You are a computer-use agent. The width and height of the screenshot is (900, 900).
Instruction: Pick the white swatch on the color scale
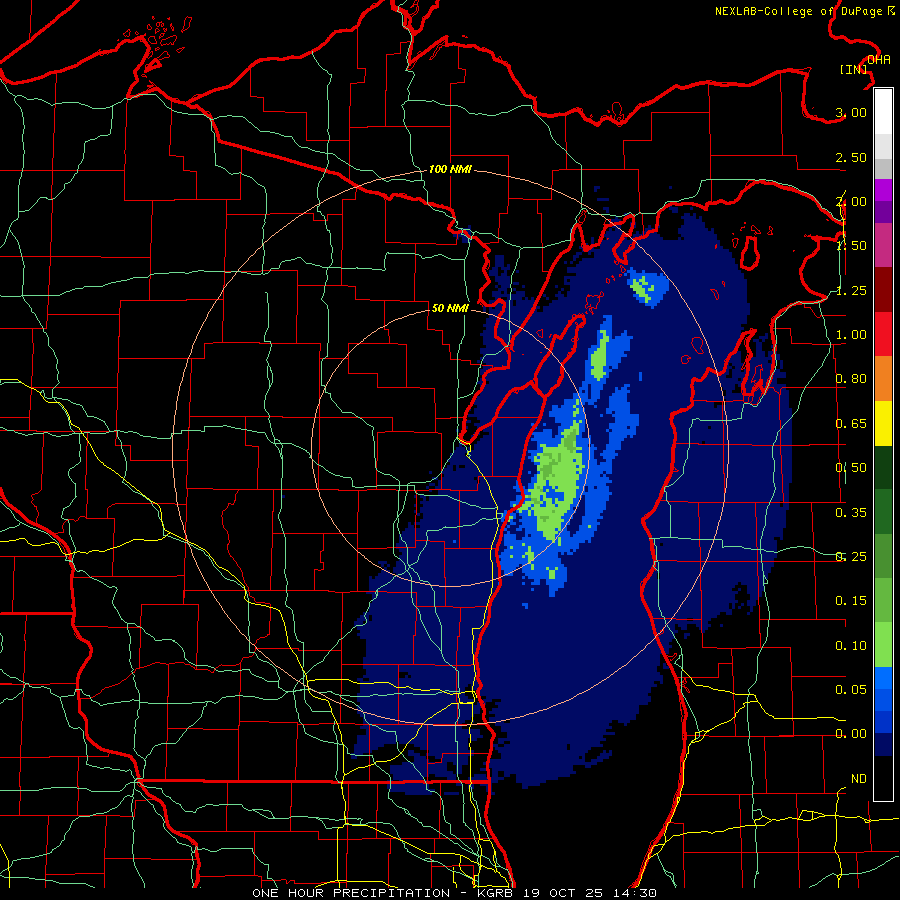pos(883,112)
